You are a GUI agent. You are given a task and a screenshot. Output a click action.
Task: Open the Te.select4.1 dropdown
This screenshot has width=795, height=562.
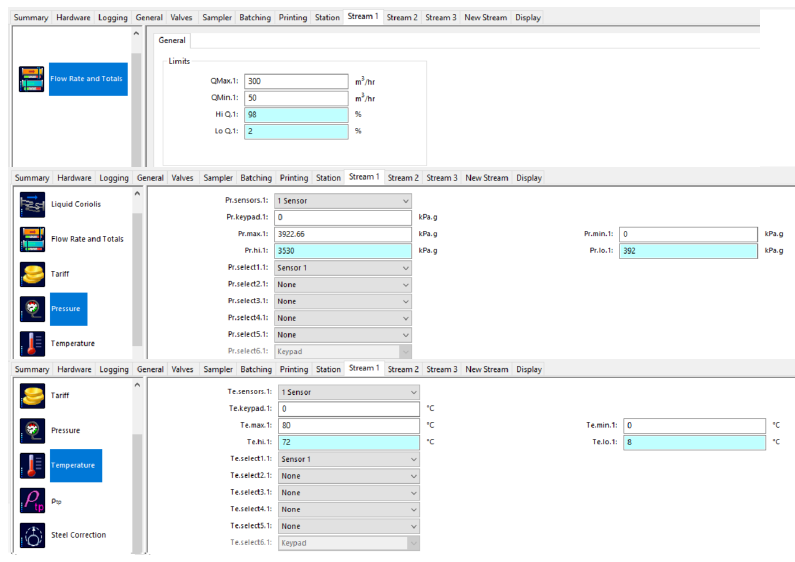coord(349,509)
